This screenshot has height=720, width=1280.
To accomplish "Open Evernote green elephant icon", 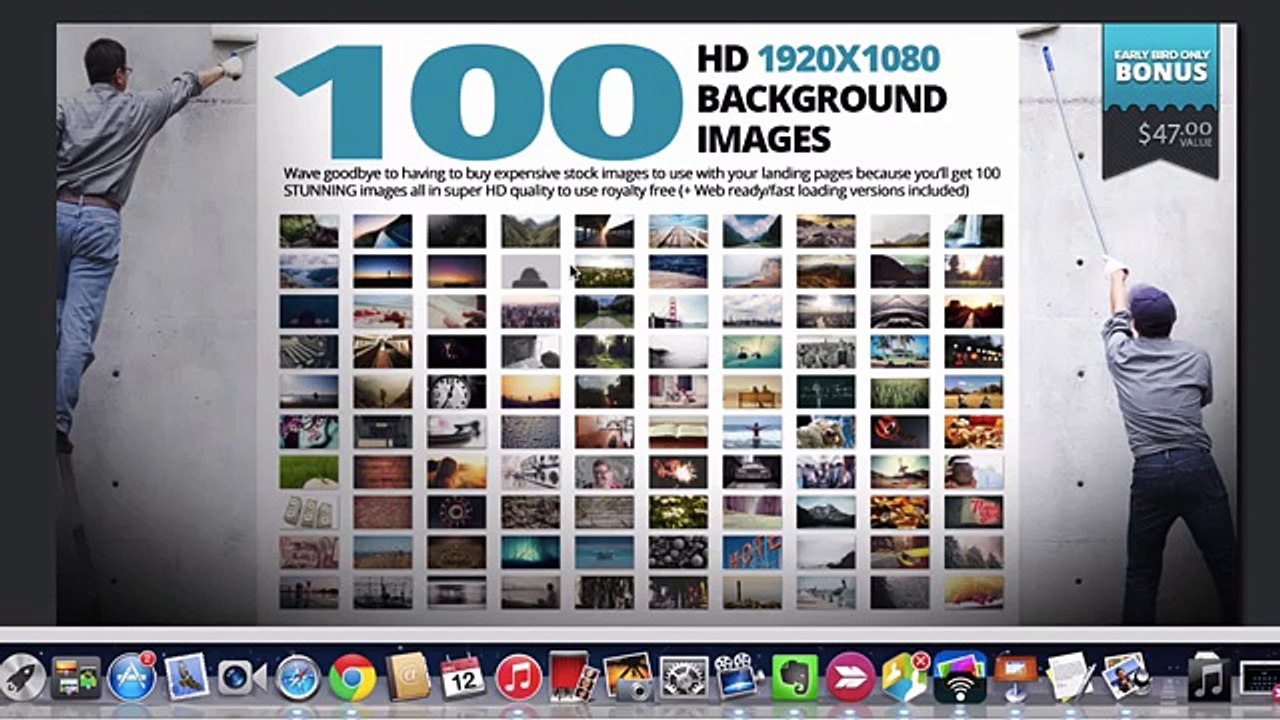I will [795, 677].
